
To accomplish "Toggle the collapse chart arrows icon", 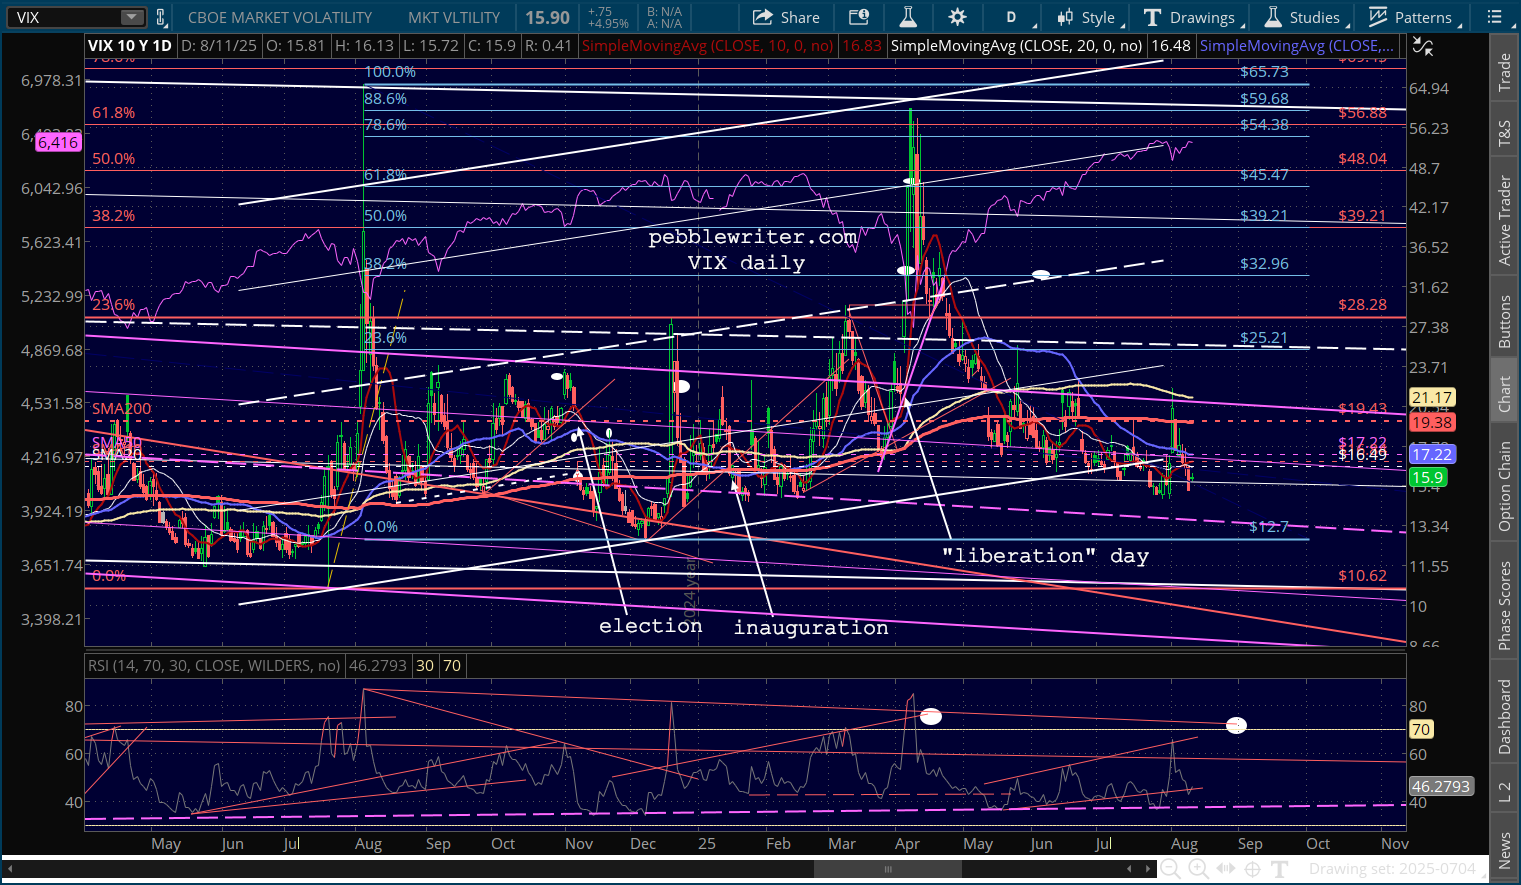I will 1421,46.
